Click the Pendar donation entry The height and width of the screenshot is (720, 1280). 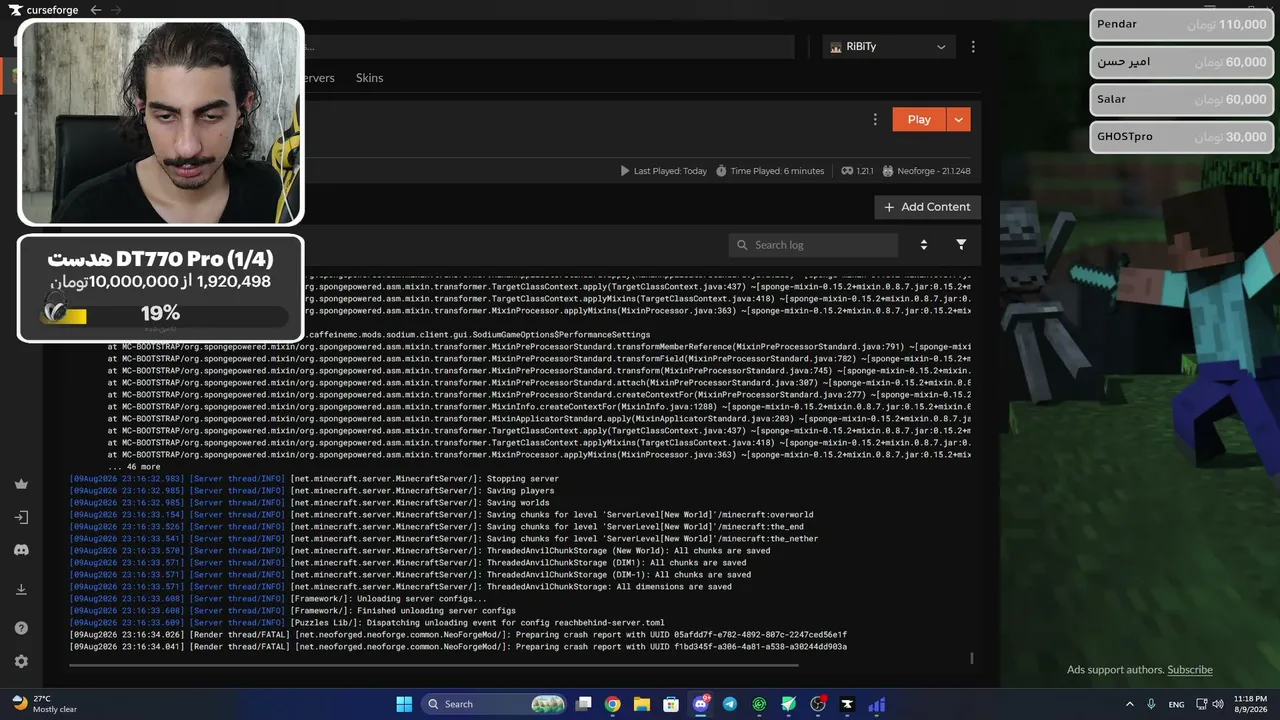pos(1182,25)
